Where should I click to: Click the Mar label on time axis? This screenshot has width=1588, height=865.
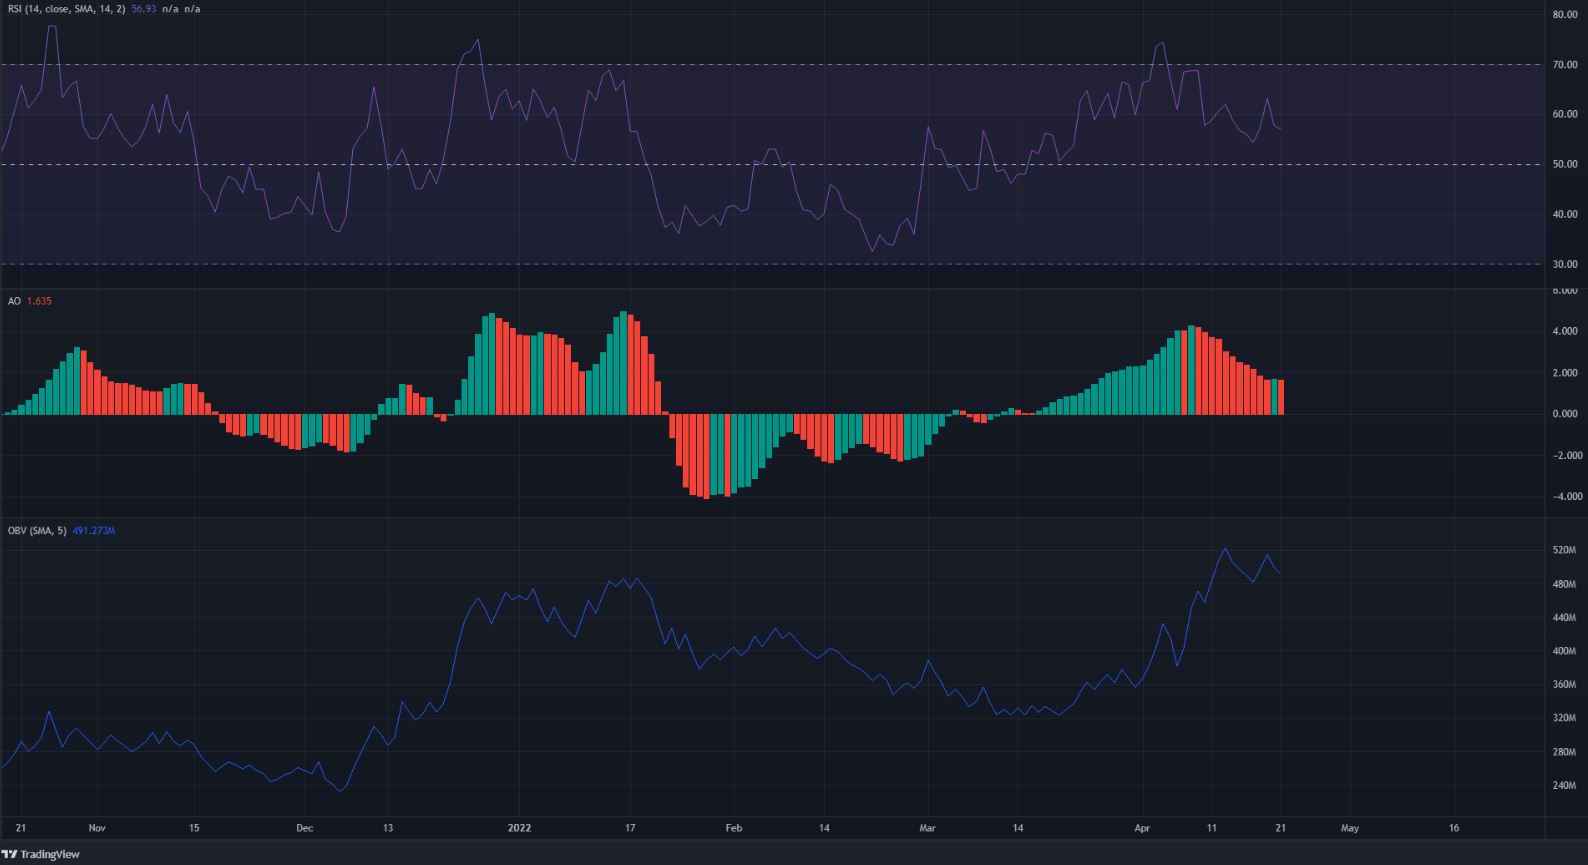[x=927, y=828]
